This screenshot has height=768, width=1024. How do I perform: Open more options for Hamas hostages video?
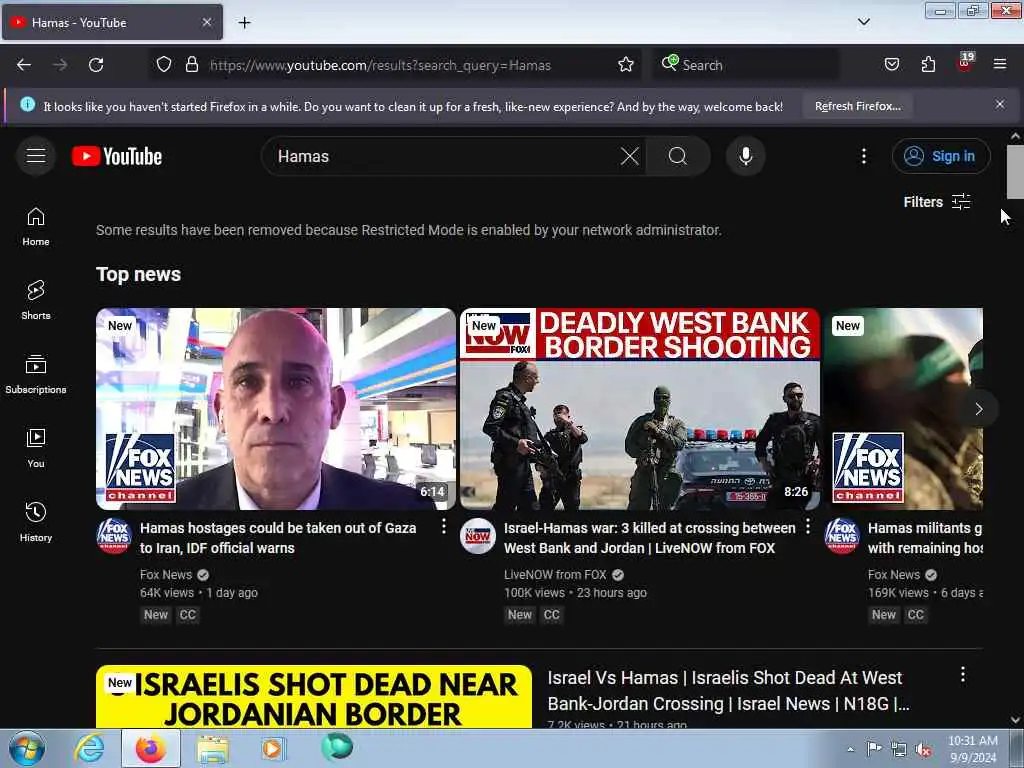point(443,526)
